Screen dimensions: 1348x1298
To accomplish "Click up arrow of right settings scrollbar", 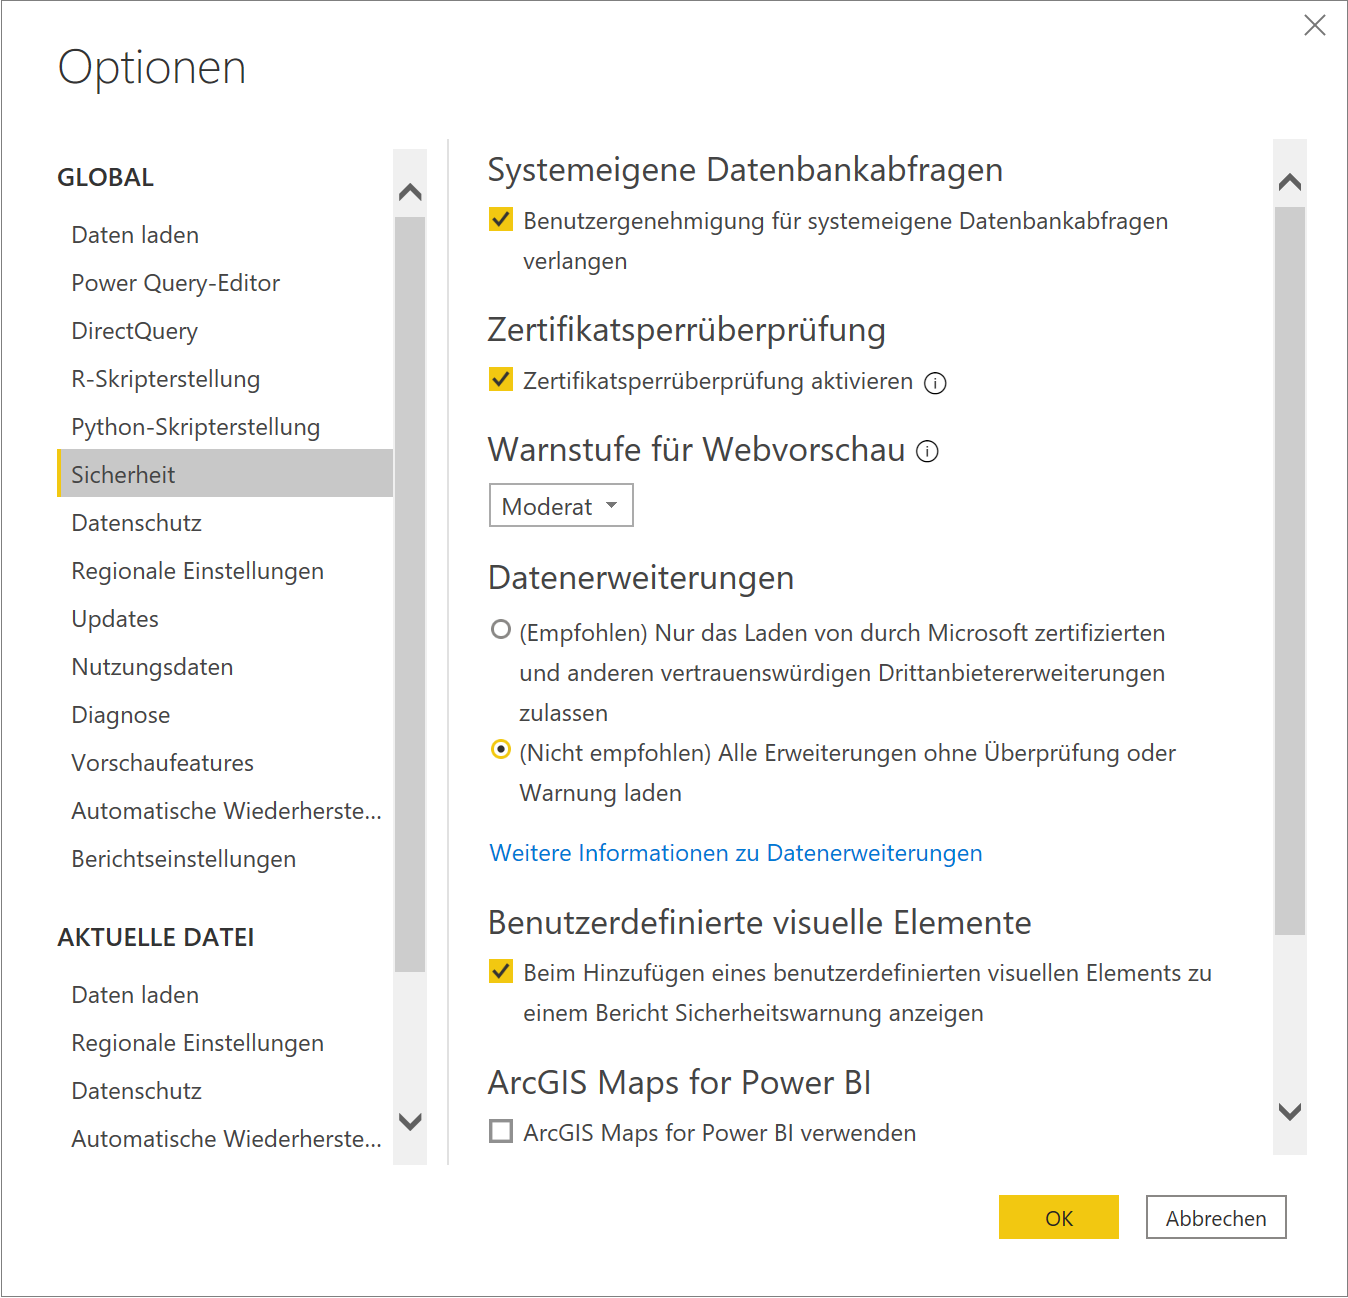I will [x=1290, y=182].
